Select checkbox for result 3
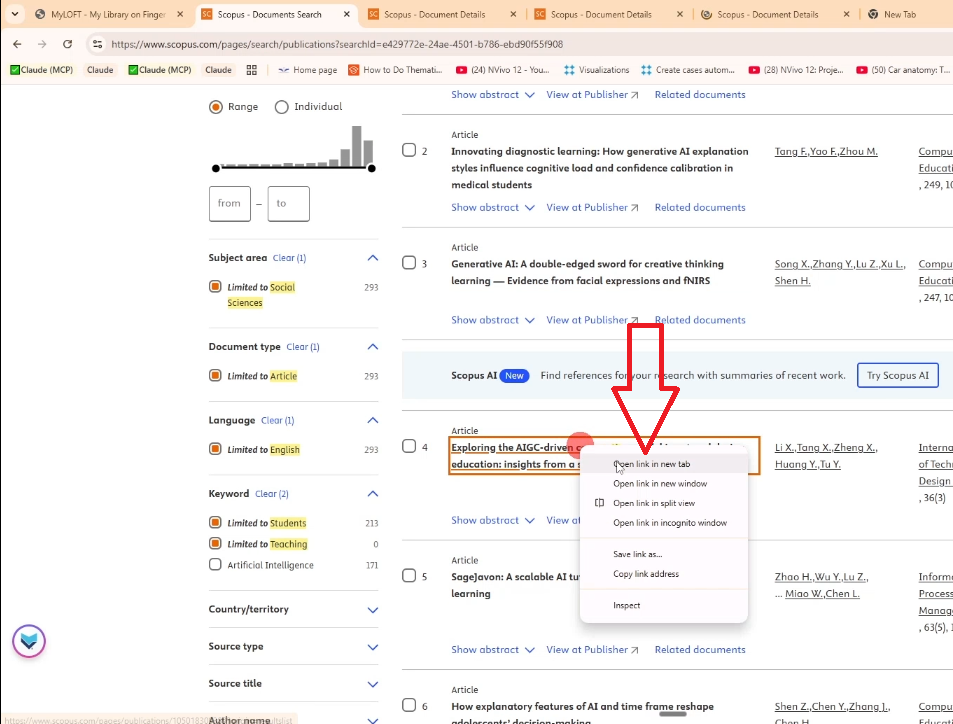This screenshot has height=724, width=953. 409,263
